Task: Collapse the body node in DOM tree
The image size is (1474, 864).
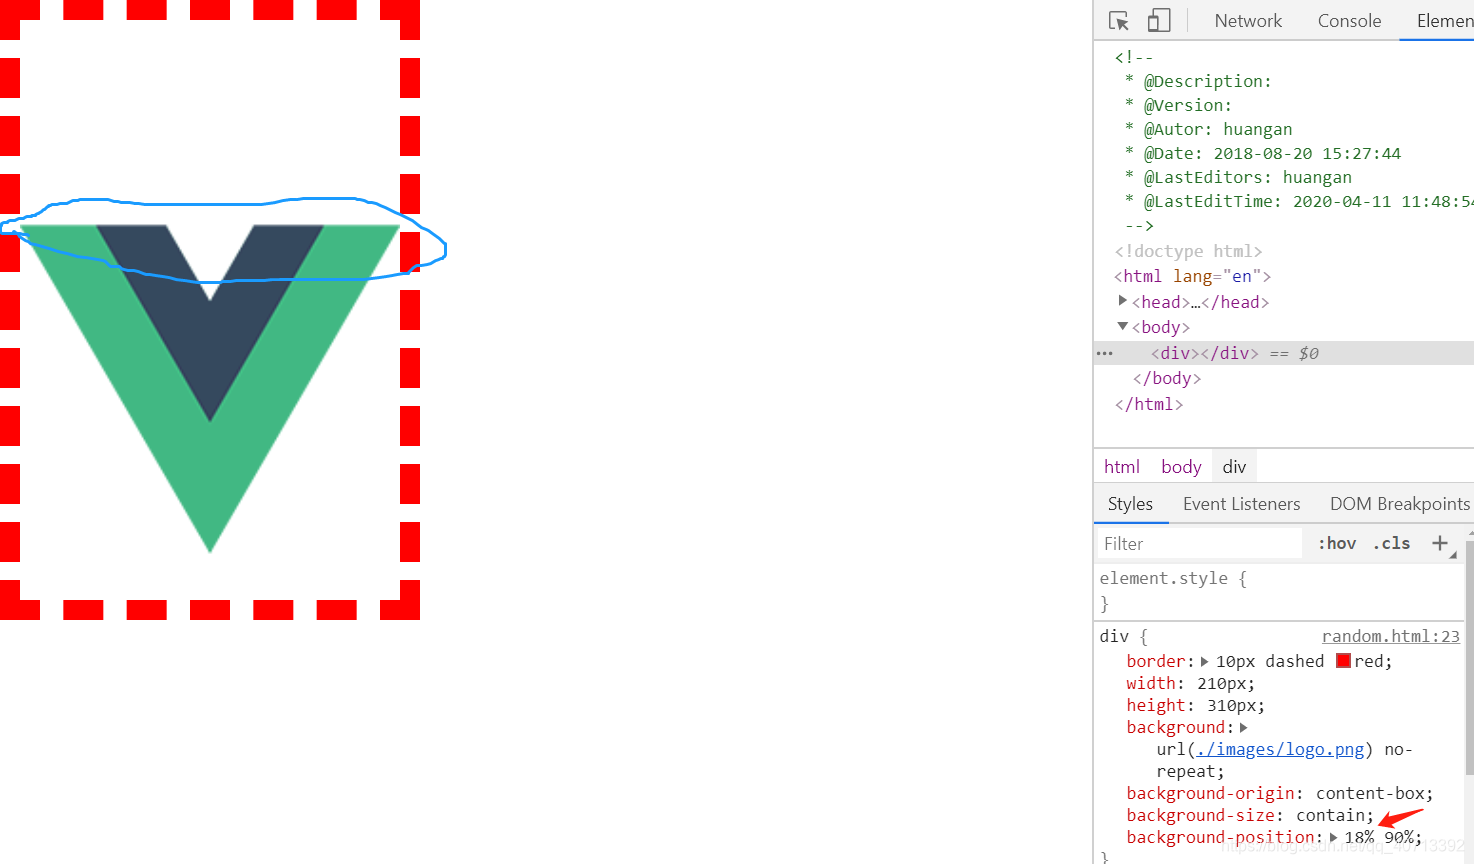Action: [1122, 326]
